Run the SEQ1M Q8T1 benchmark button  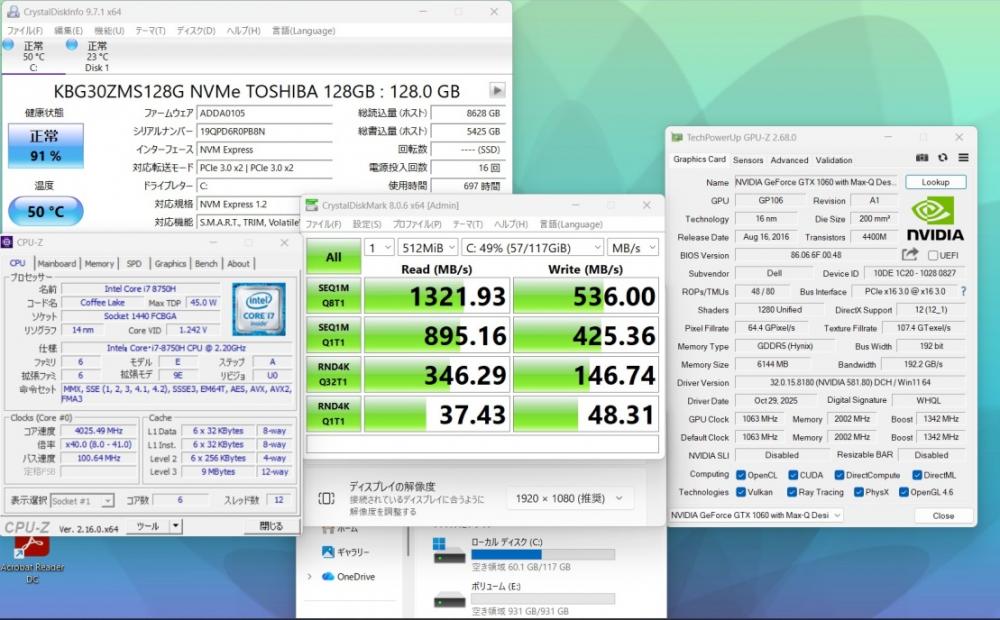coord(334,295)
